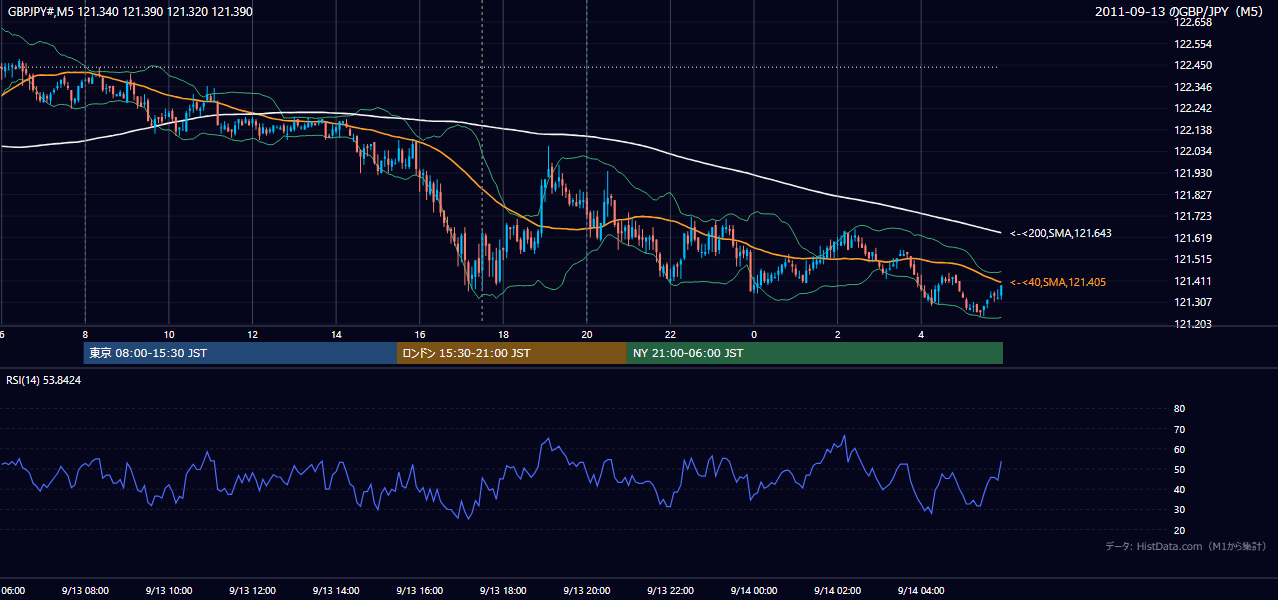Click the Tokyo 08:00-15:30 JST session bar

240,353
